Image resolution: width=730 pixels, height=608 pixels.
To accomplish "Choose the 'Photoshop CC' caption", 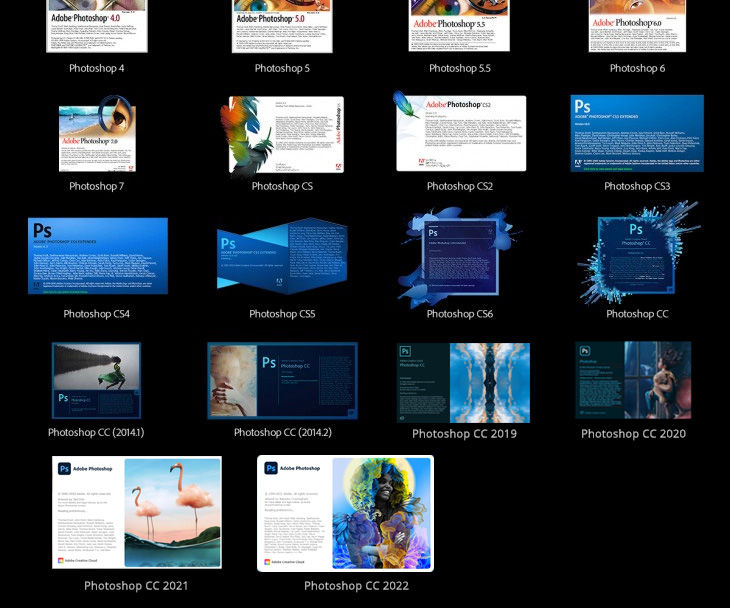I will [x=637, y=314].
